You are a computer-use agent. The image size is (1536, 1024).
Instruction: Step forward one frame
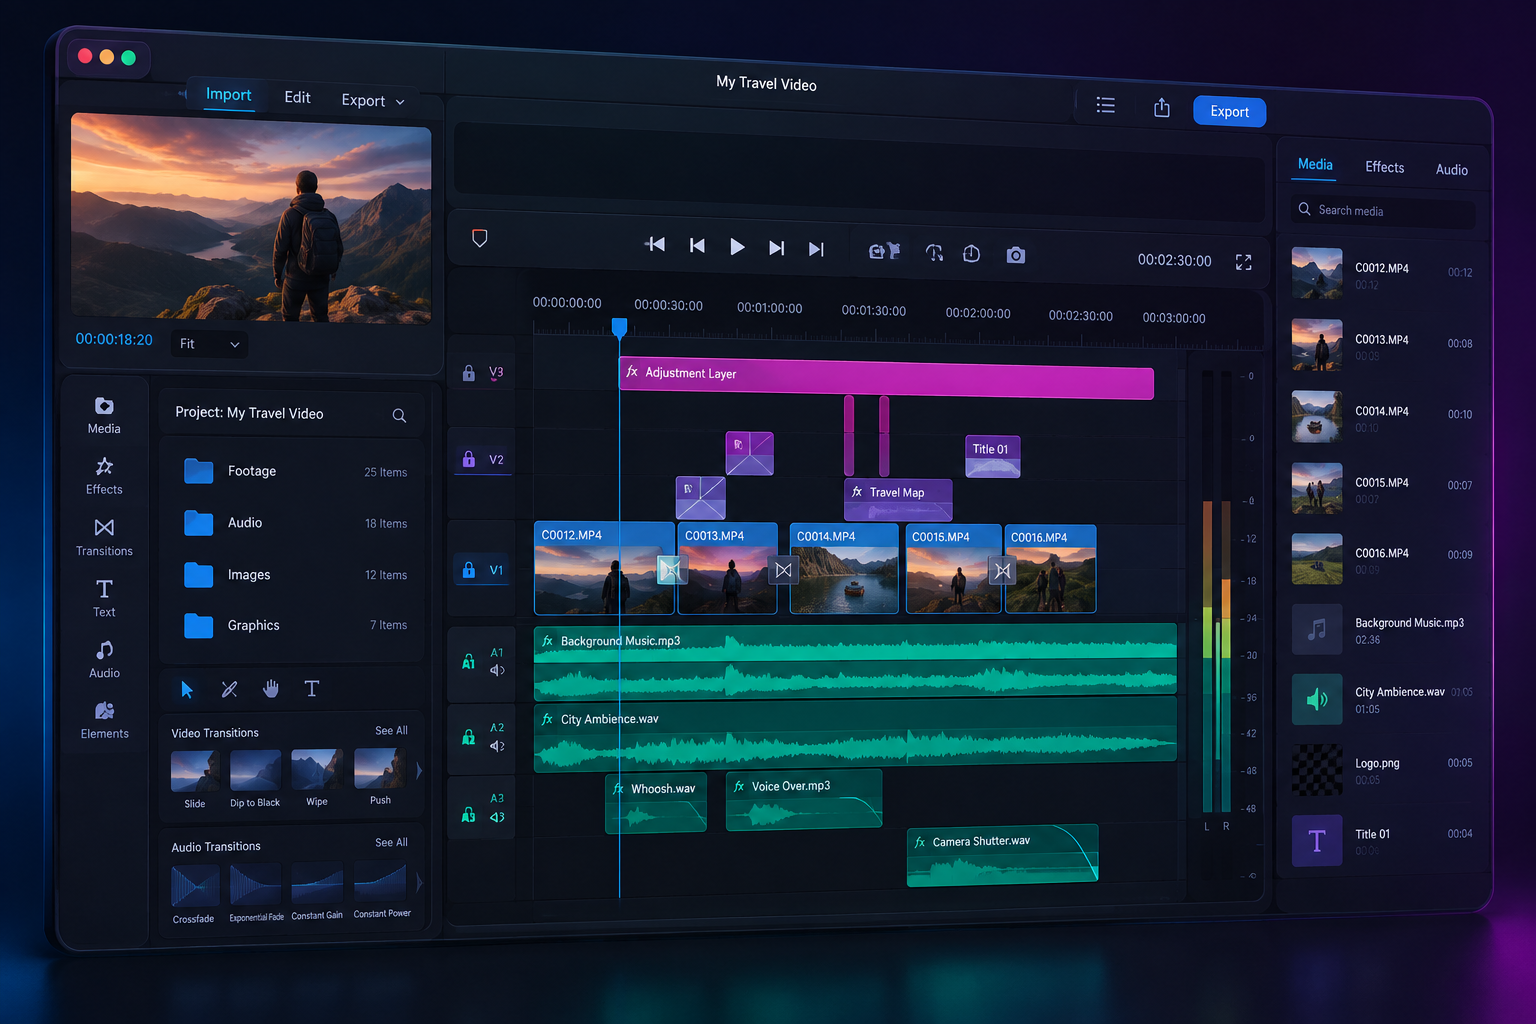776,247
